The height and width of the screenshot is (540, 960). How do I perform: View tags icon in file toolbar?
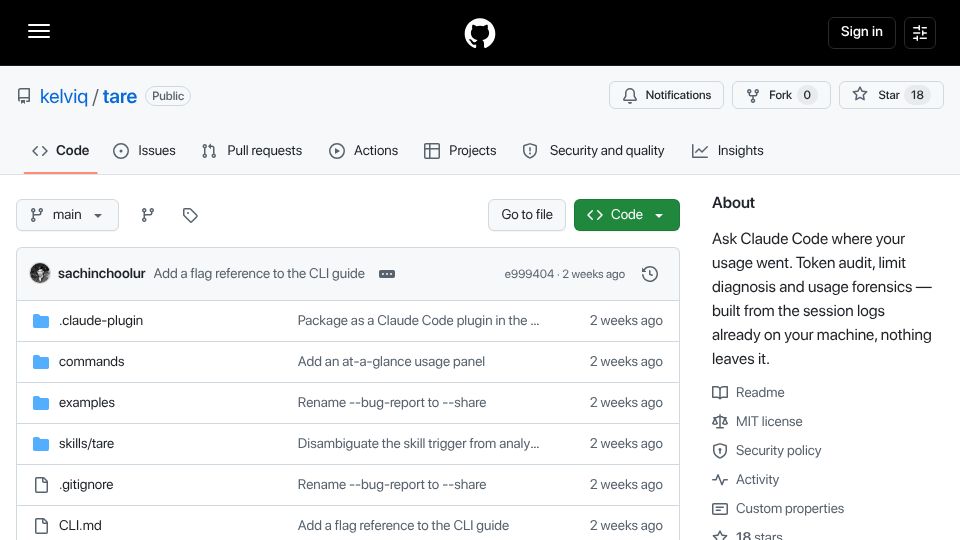[190, 215]
